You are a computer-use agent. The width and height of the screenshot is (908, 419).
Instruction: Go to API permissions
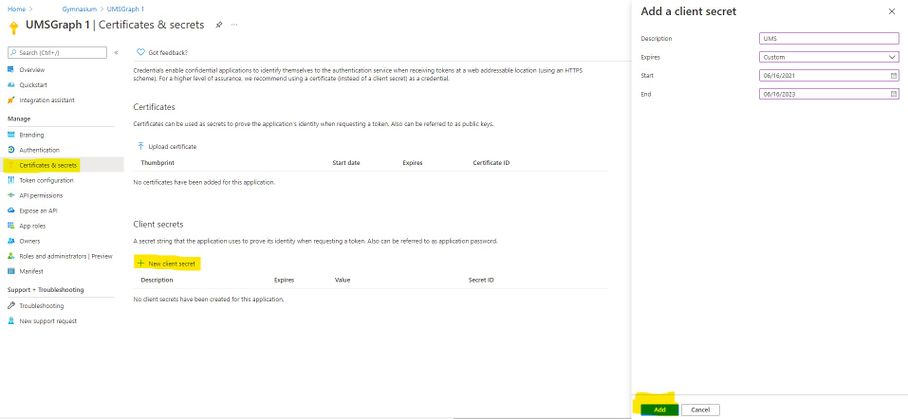[41, 195]
